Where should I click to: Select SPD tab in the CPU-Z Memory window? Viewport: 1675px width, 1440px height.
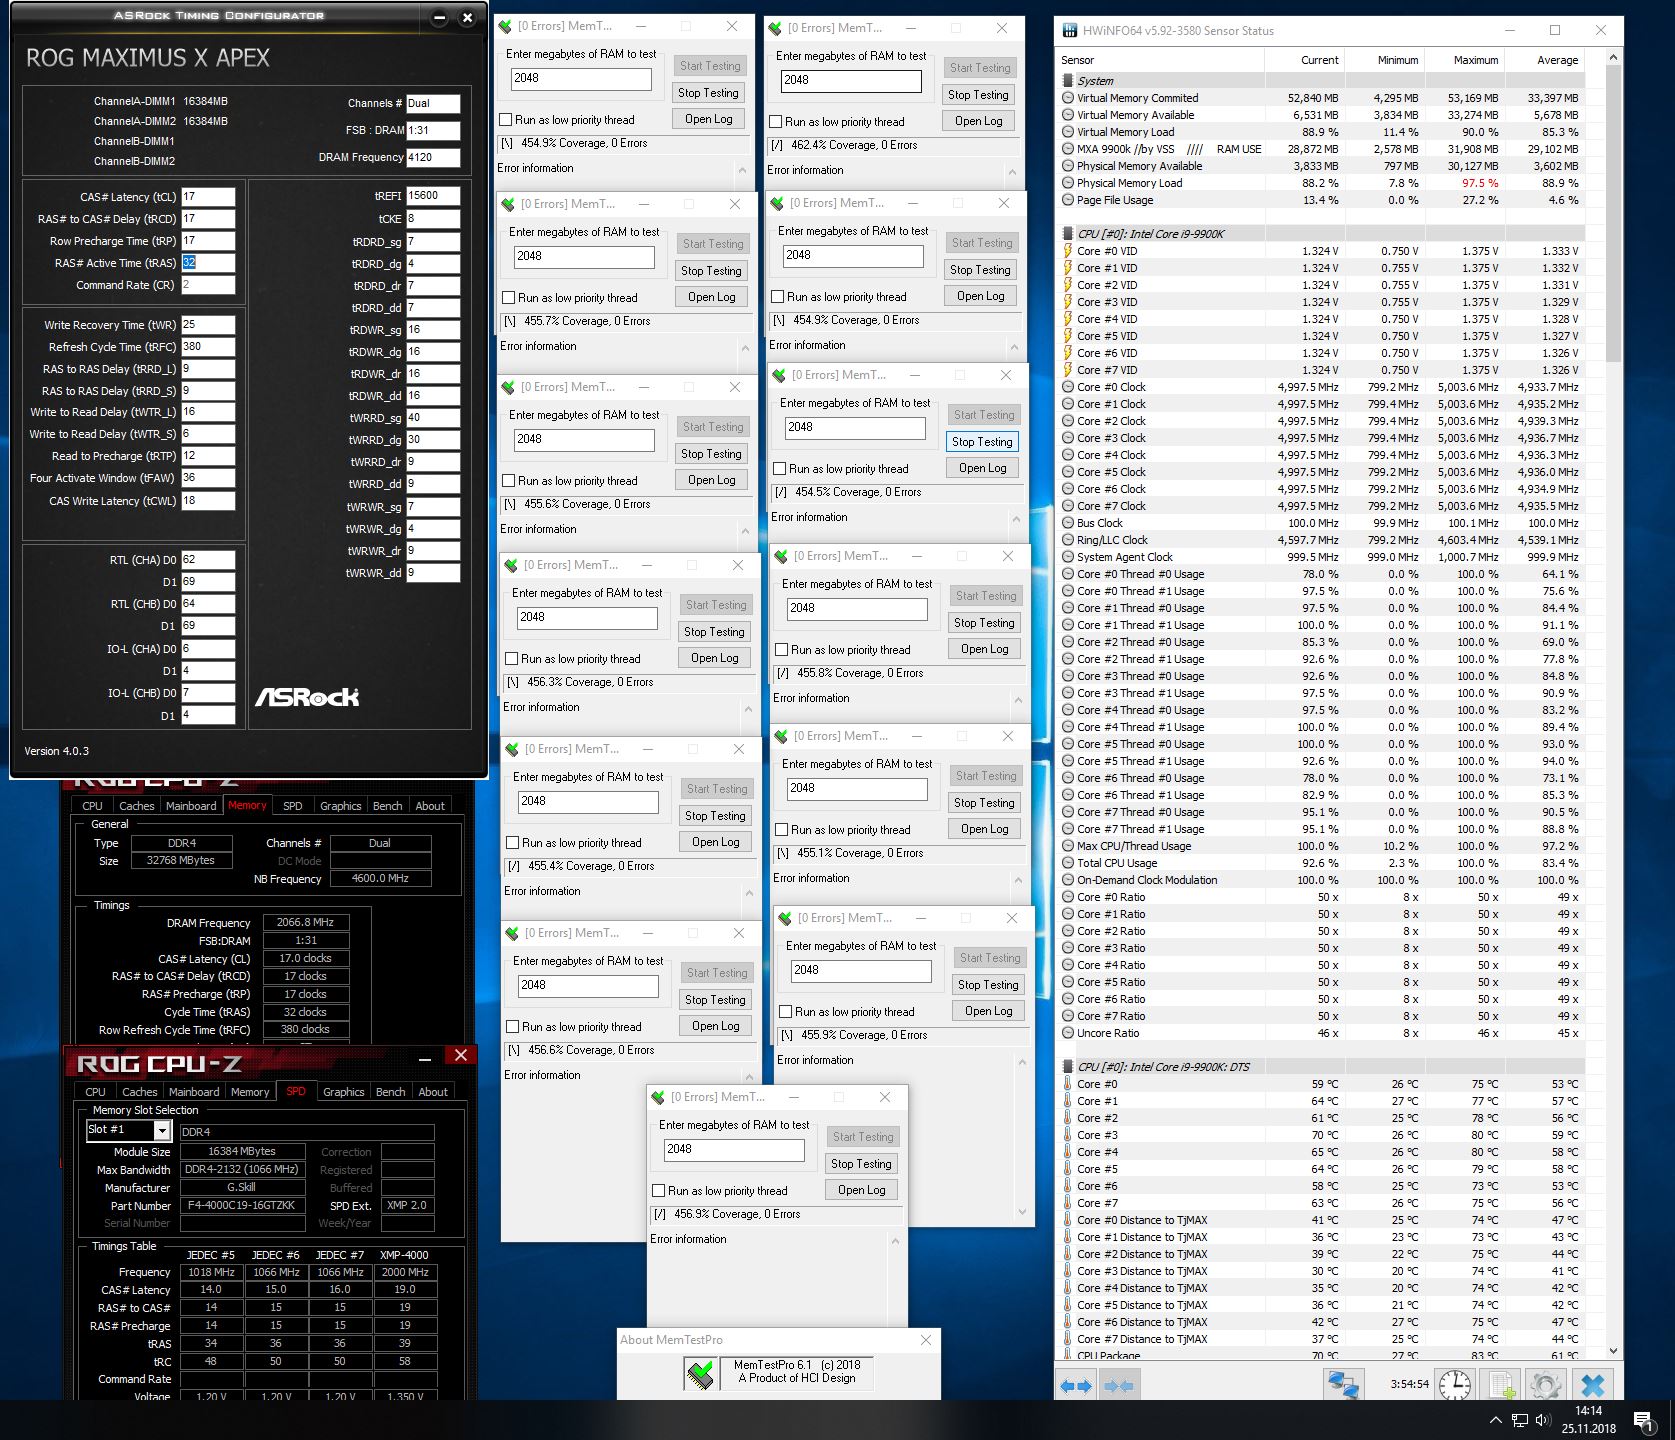292,806
